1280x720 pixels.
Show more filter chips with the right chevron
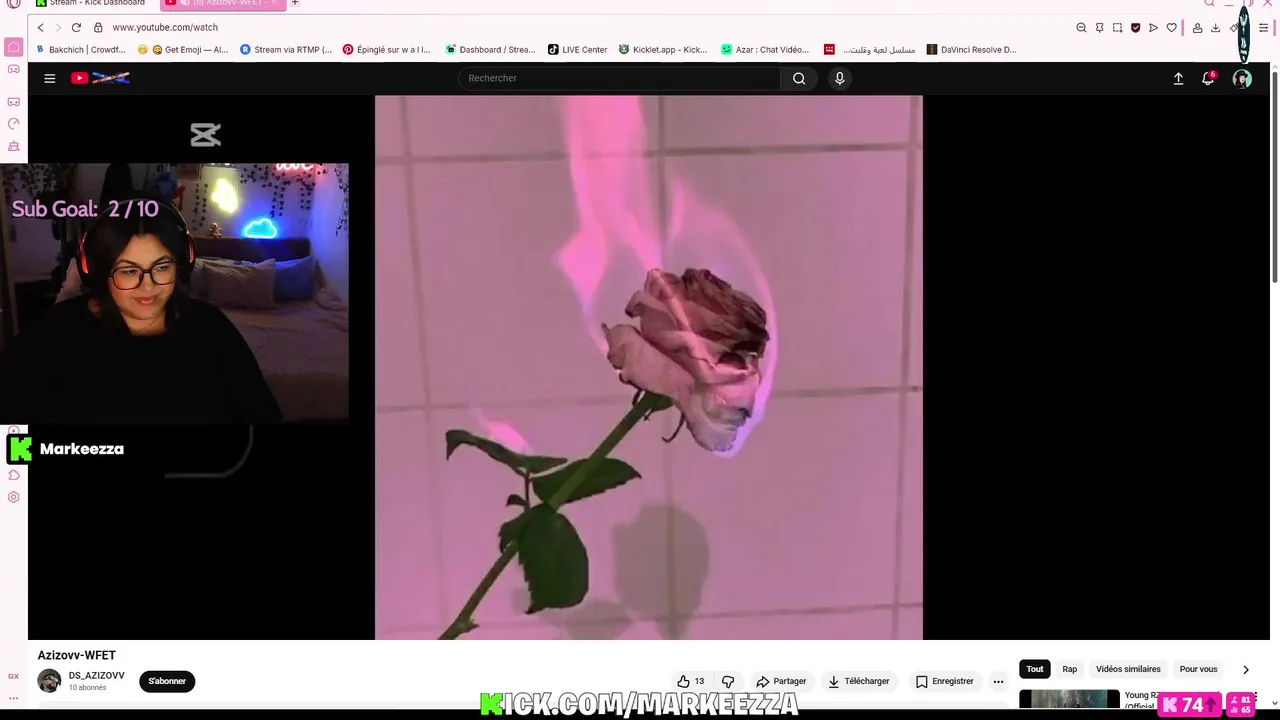(x=1245, y=669)
